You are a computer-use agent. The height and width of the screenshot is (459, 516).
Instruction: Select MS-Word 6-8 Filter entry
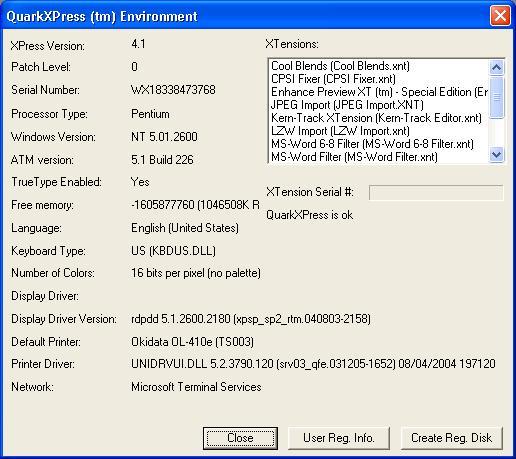(372, 144)
